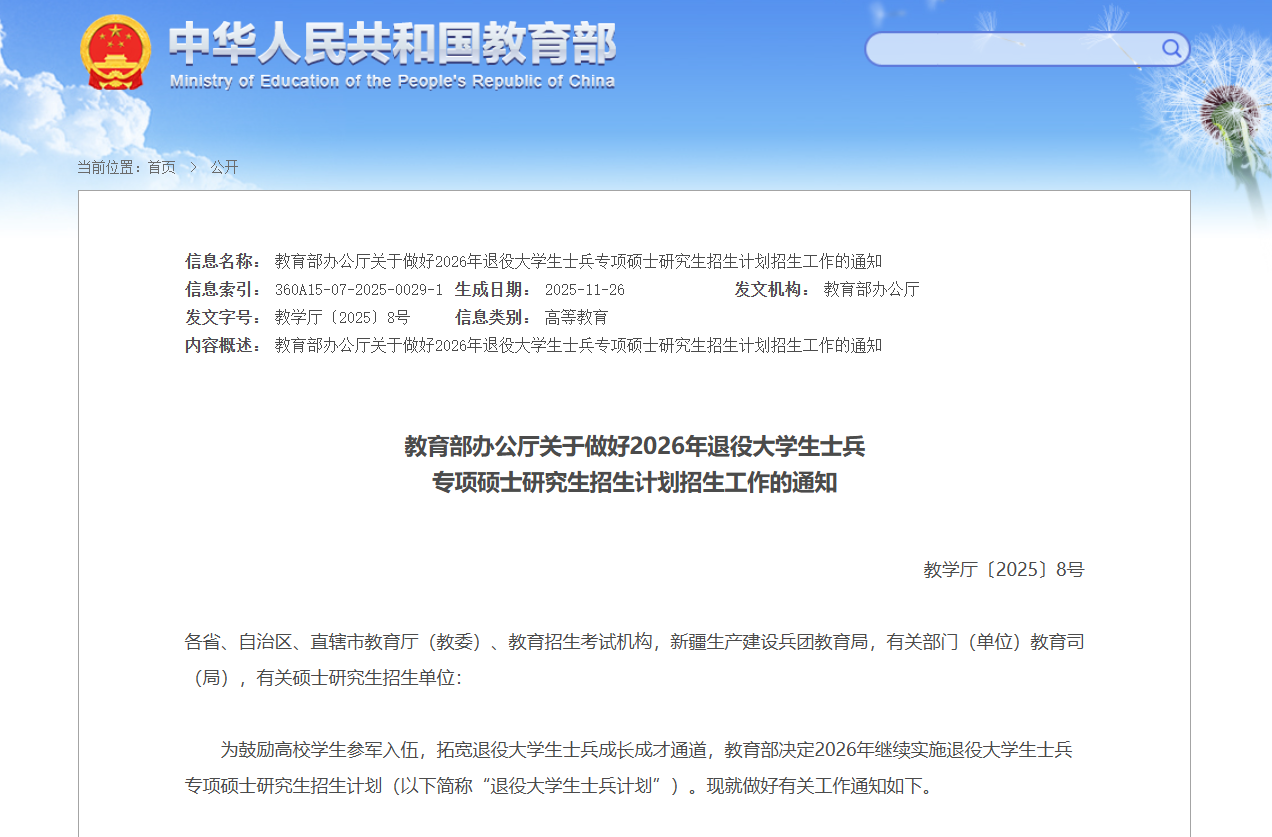Click the 教学厅〔2025〕8号 value beside 发文字号
Image resolution: width=1272 pixels, height=837 pixels.
click(x=342, y=318)
